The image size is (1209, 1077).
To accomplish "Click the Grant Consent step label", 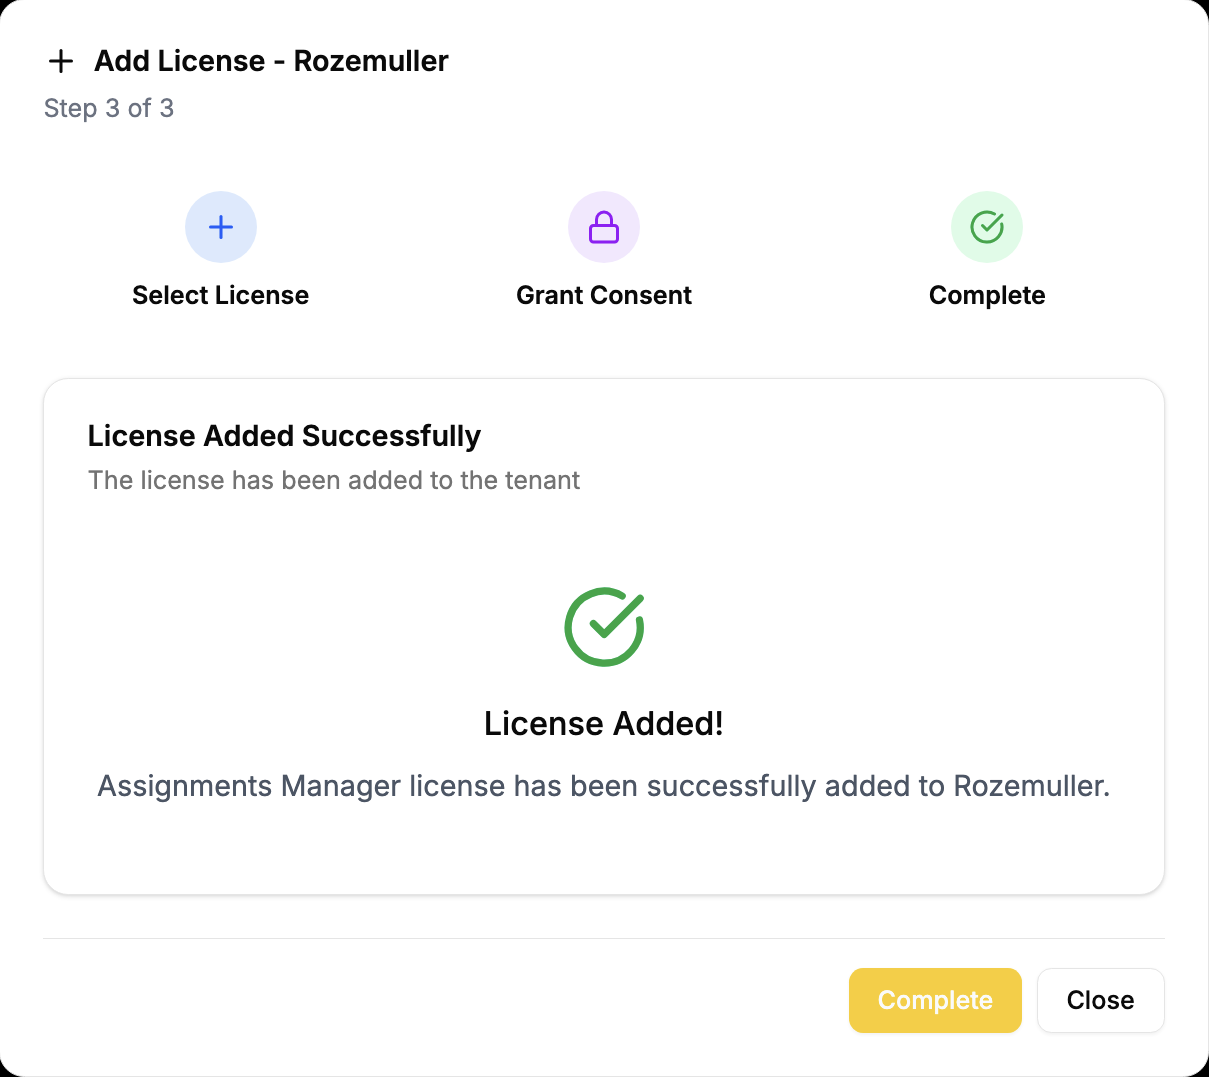I will (x=604, y=295).
